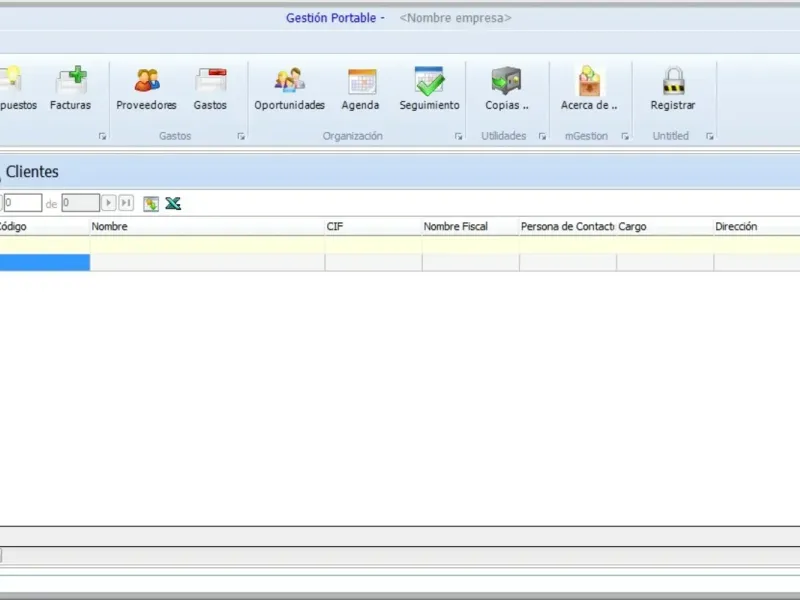Screen dimensions: 800x600
Task: Expand the mGestion group launcher
Action: 624,136
